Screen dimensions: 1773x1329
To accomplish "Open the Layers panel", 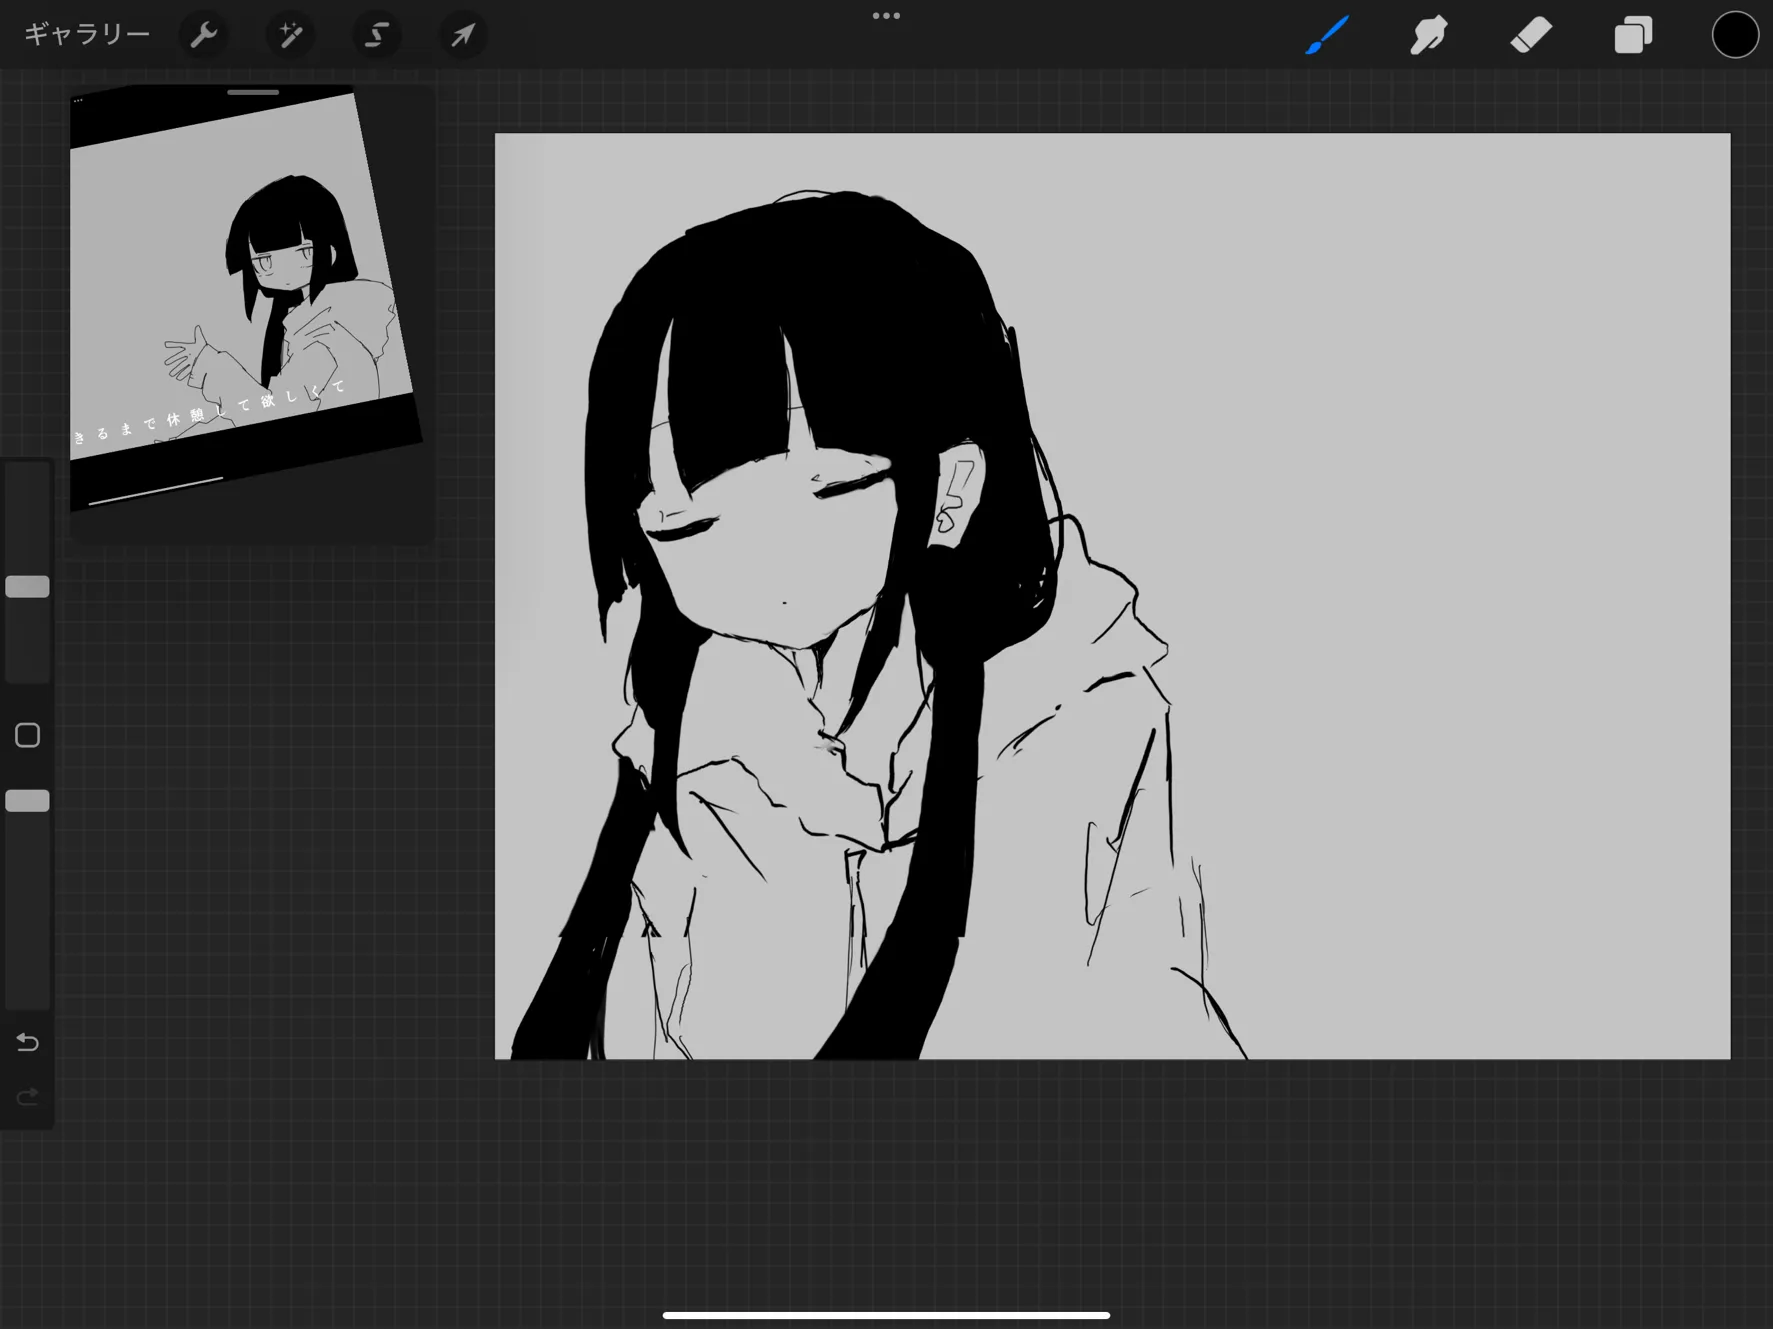I will (x=1633, y=35).
